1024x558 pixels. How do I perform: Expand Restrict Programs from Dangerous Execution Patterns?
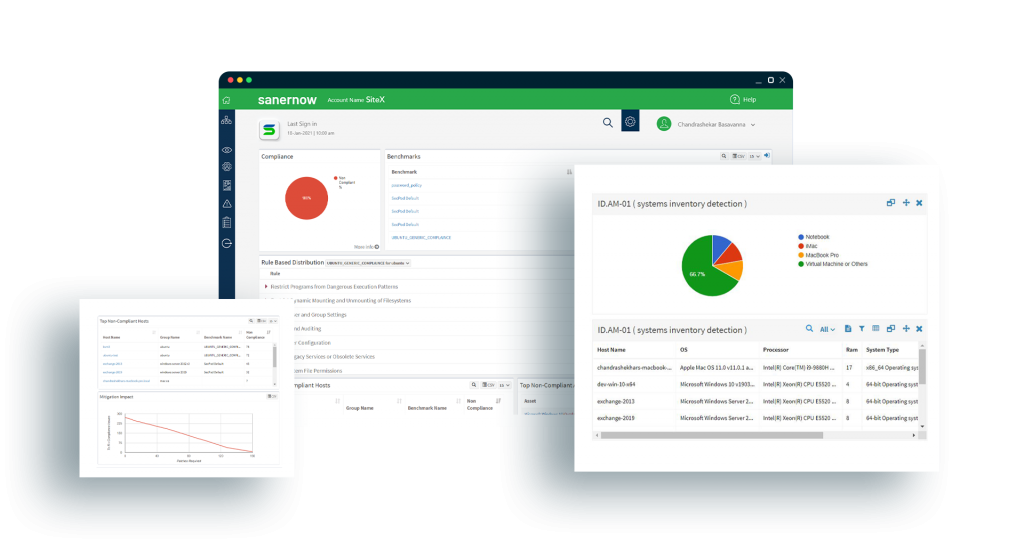(x=266, y=286)
